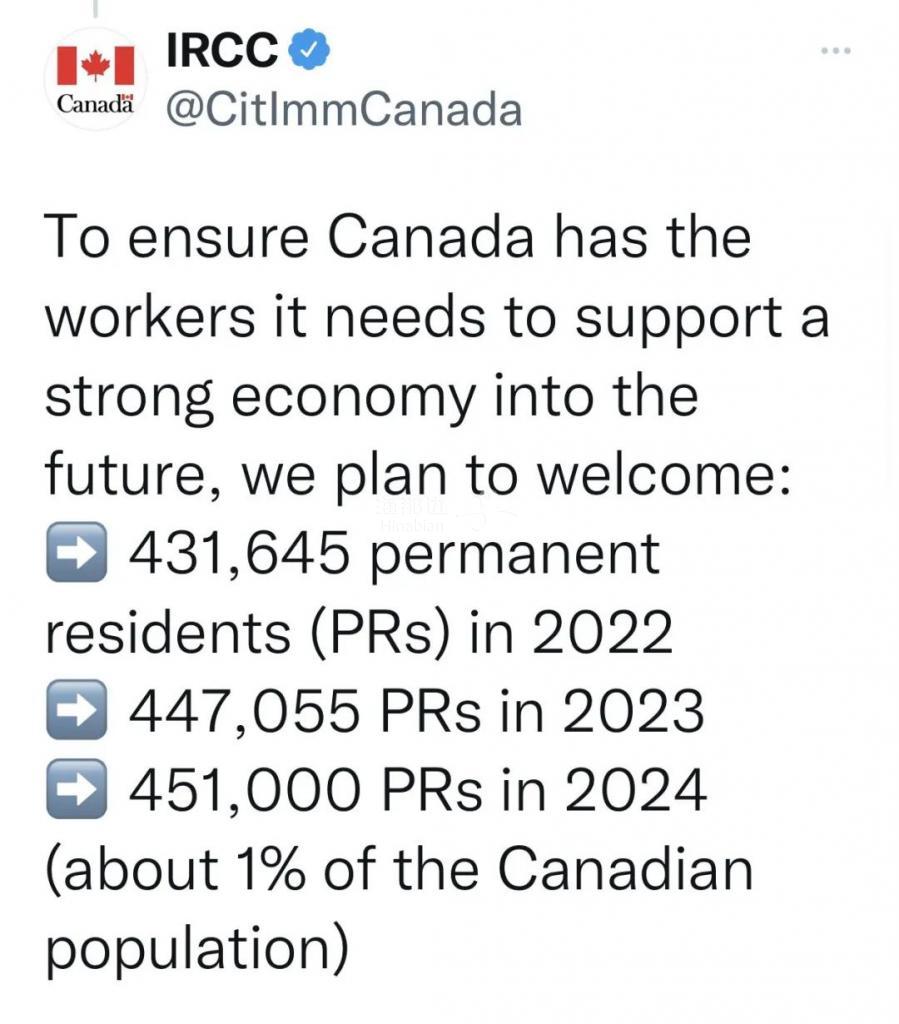Open the IRCC profile avatar
This screenshot has height=1024, width=899.
click(x=95, y=79)
